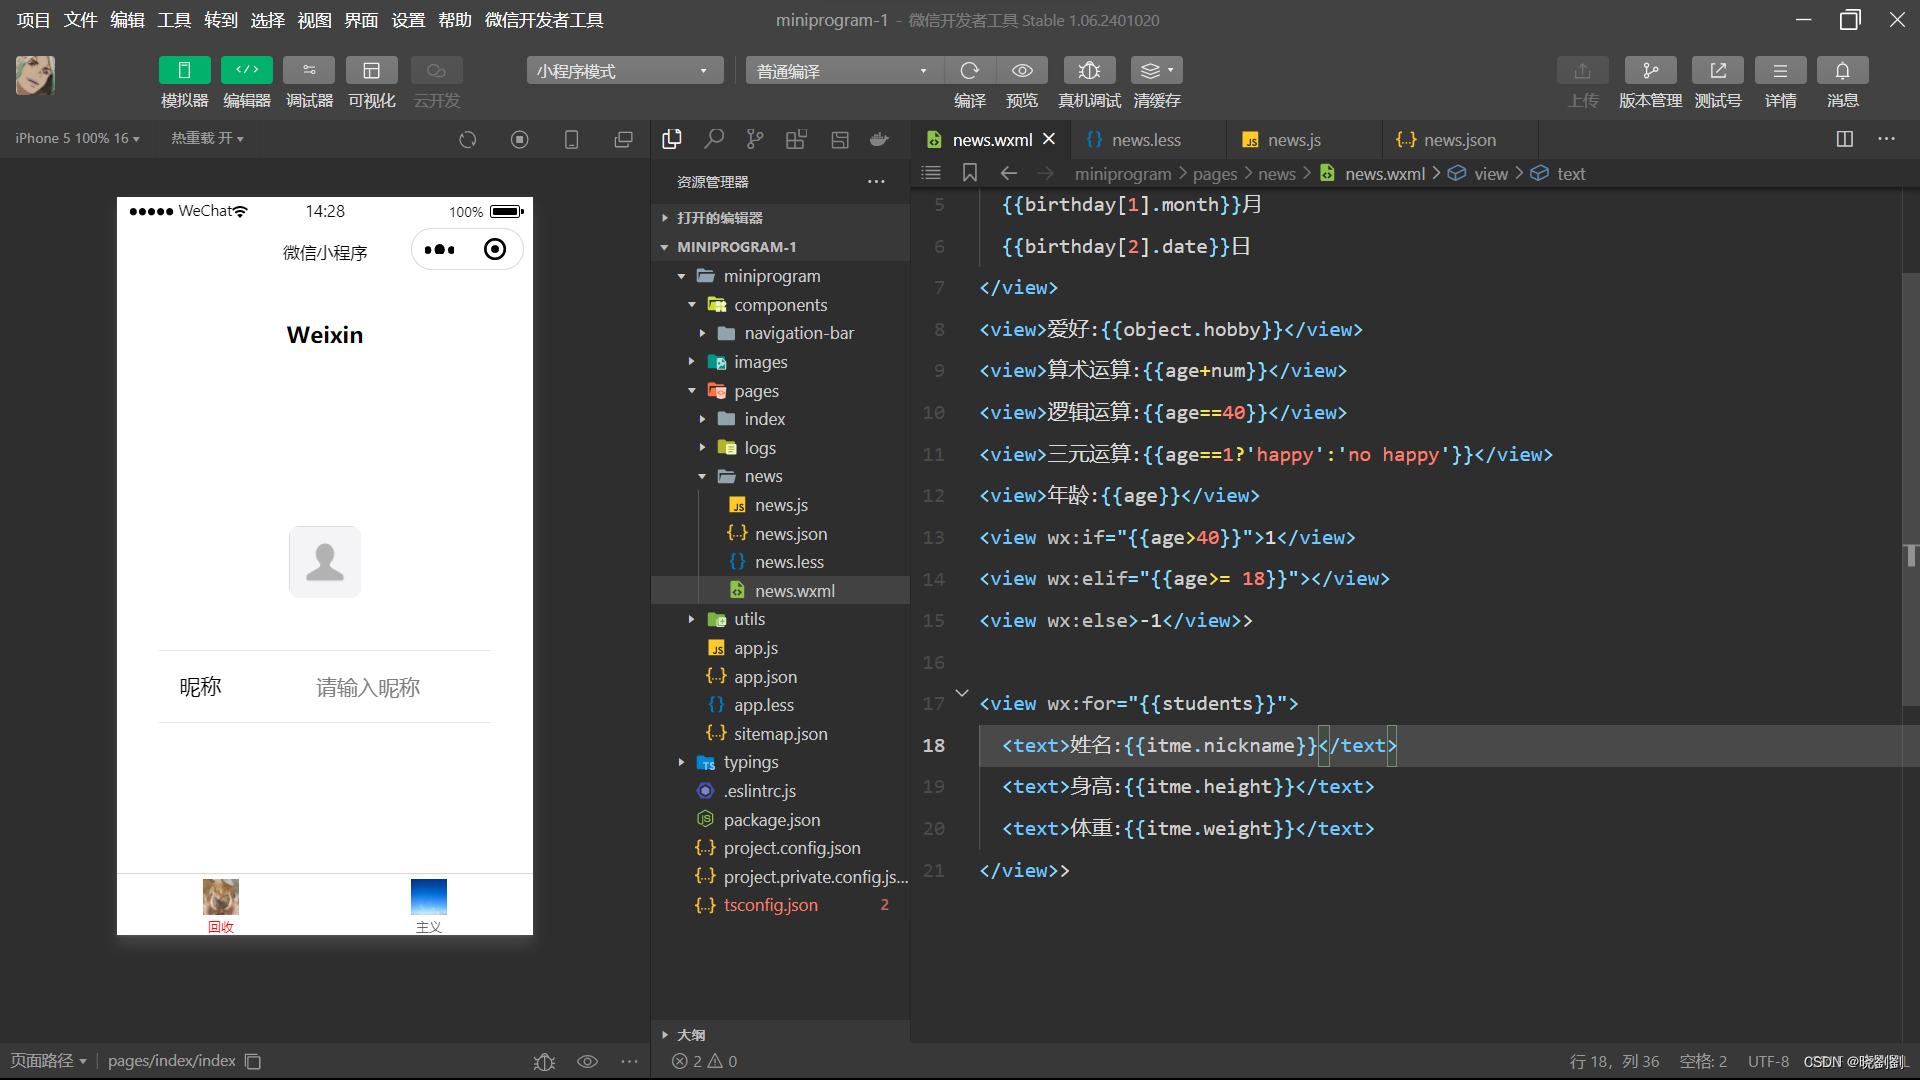This screenshot has width=1920, height=1080.
Task: Click the editor vertical scrollbar
Action: (x=1910, y=490)
